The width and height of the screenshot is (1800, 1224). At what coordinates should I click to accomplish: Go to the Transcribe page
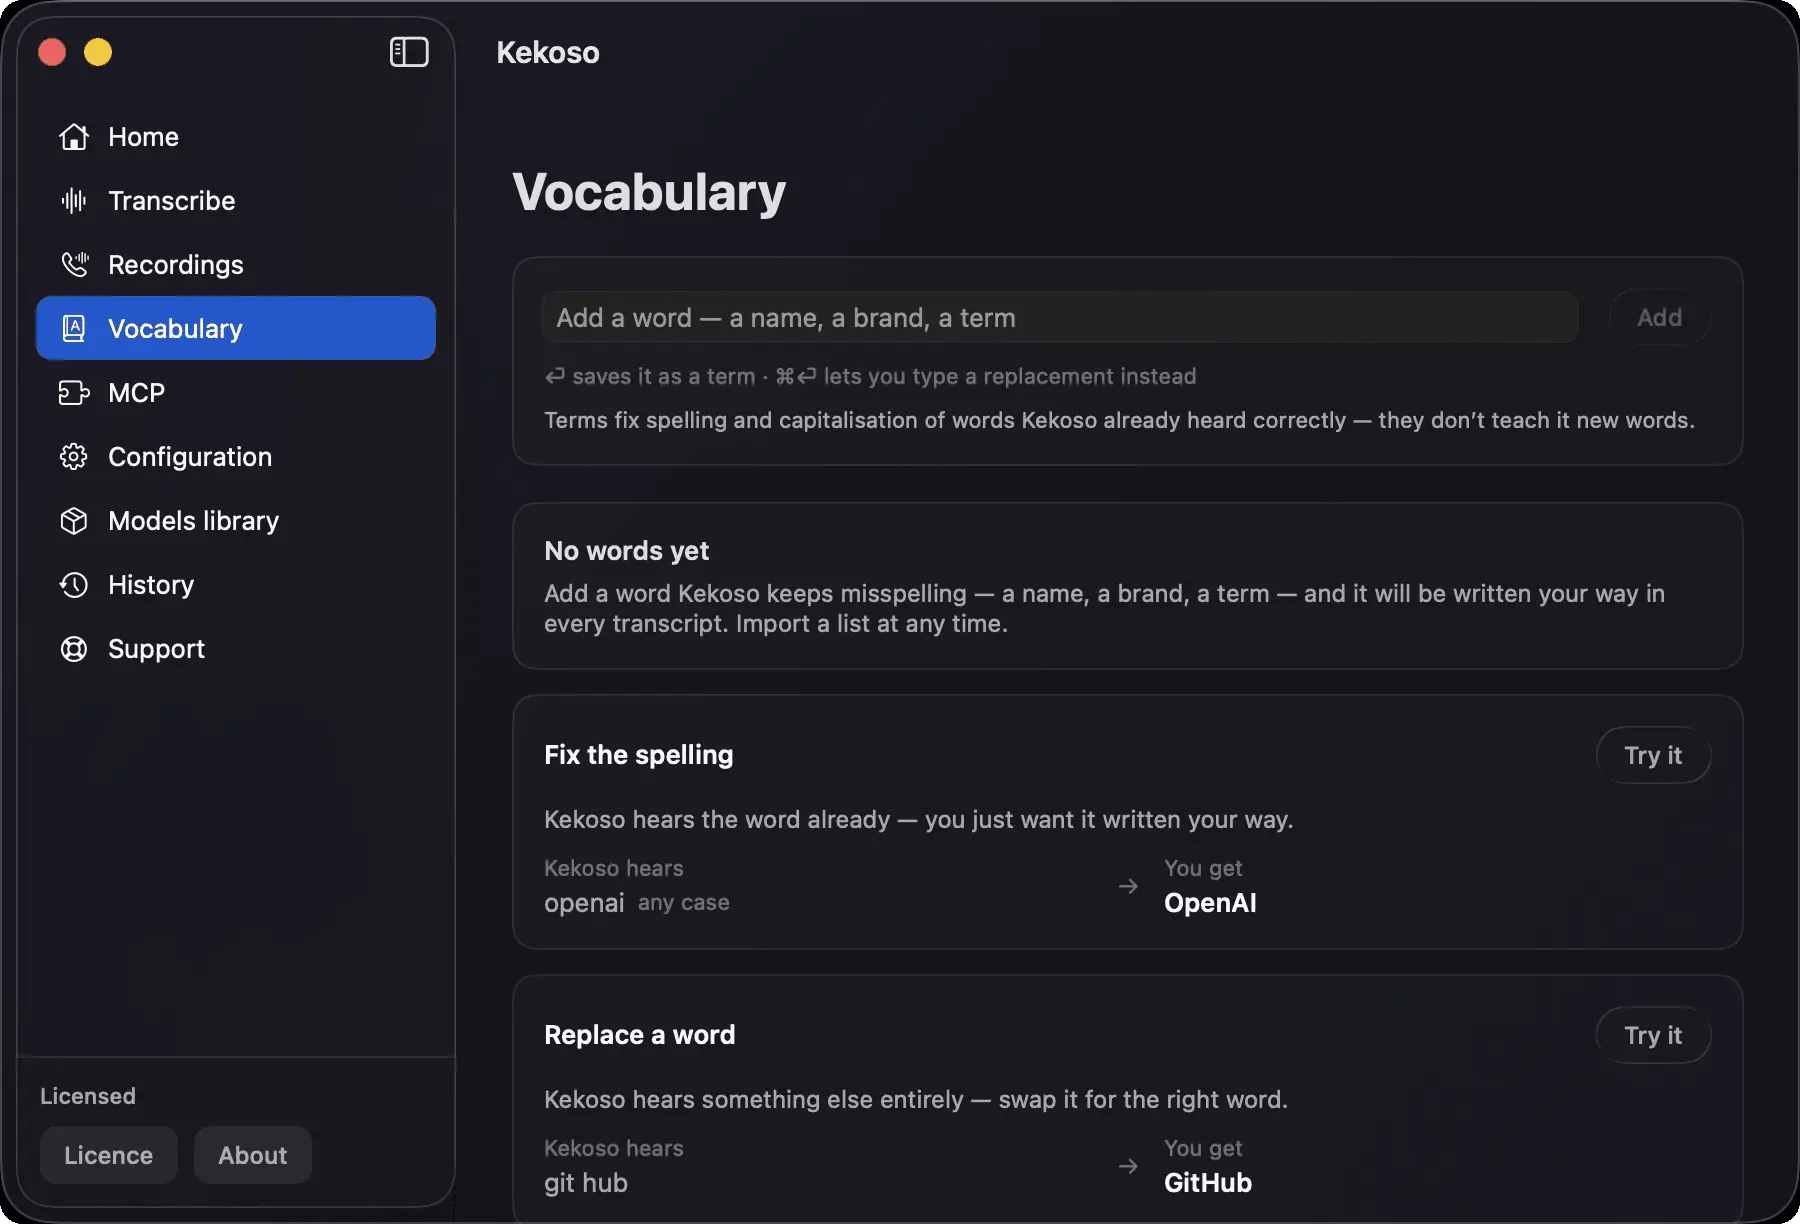click(x=236, y=201)
